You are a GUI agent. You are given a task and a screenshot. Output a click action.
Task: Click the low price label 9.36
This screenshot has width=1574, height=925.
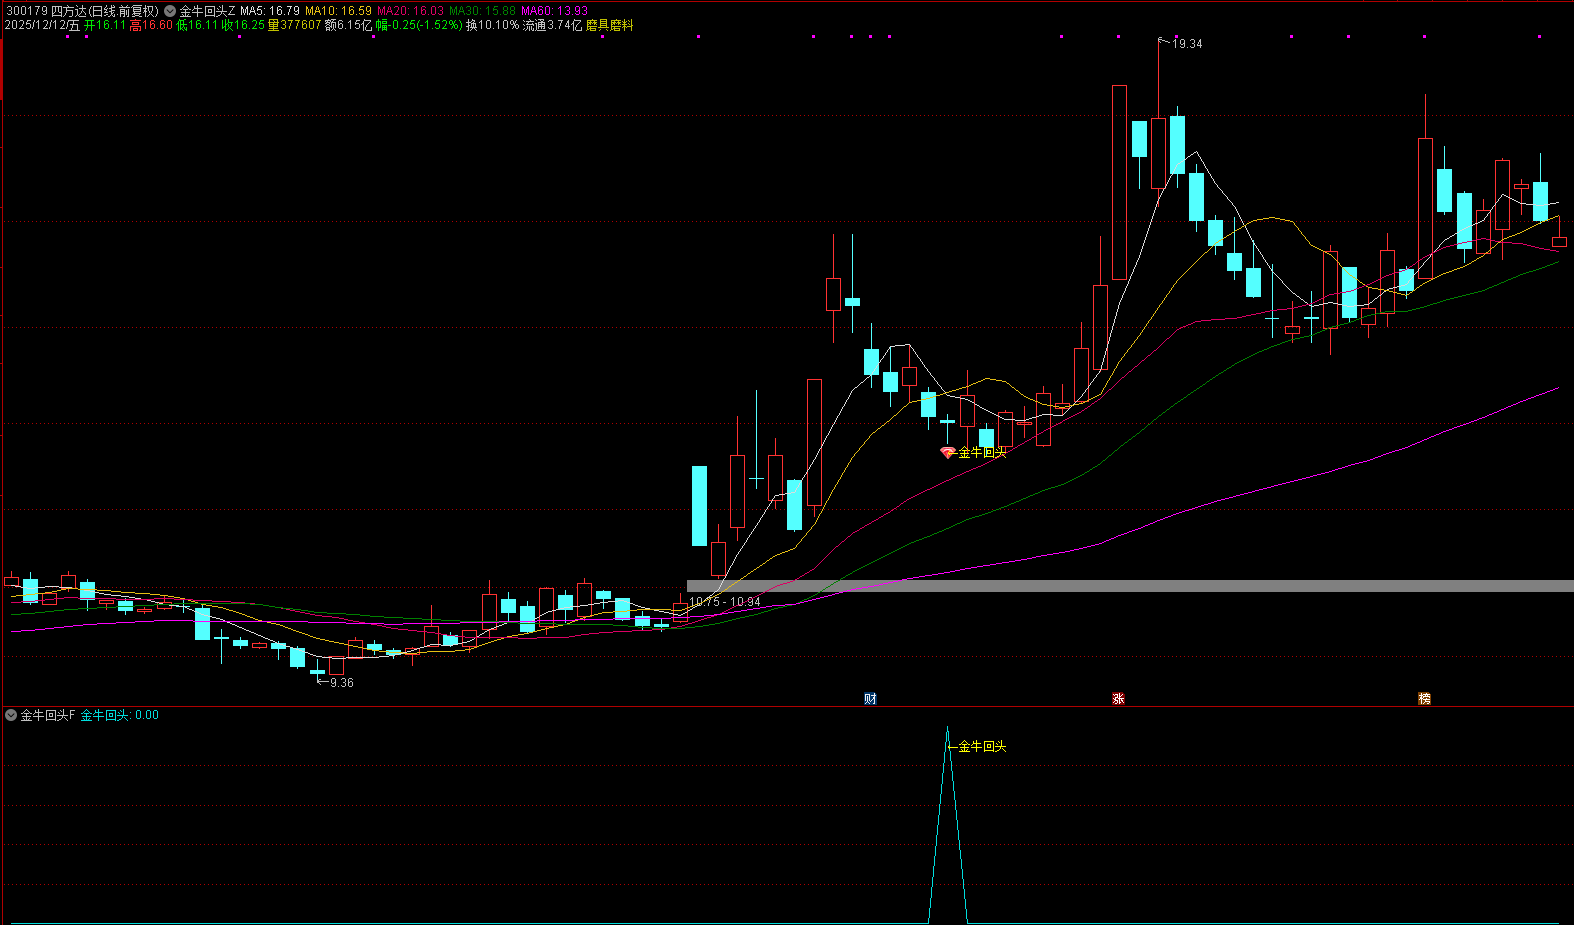pos(341,683)
